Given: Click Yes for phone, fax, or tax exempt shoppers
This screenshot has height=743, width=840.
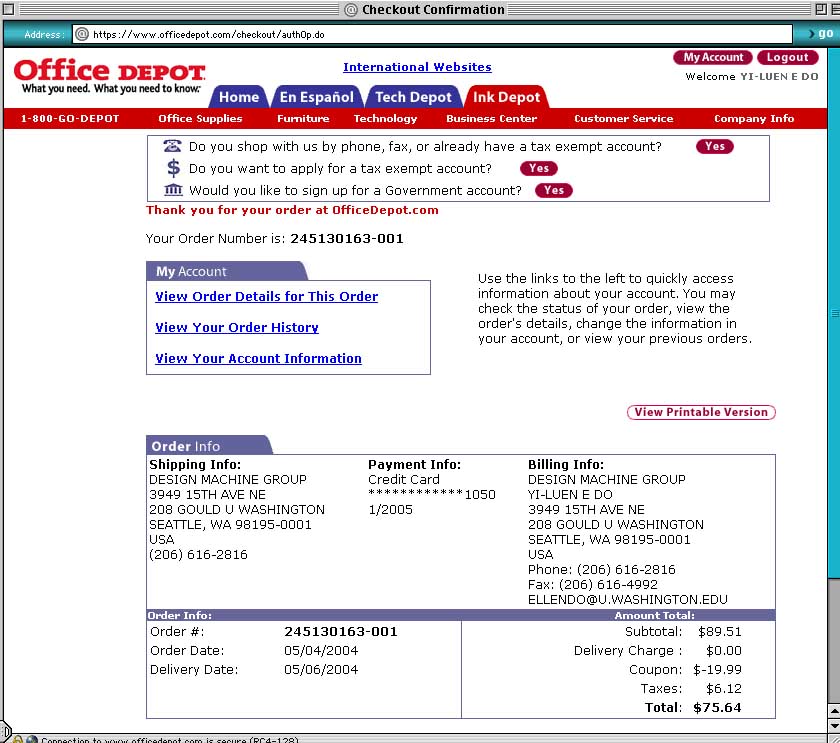Looking at the screenshot, I should [715, 146].
